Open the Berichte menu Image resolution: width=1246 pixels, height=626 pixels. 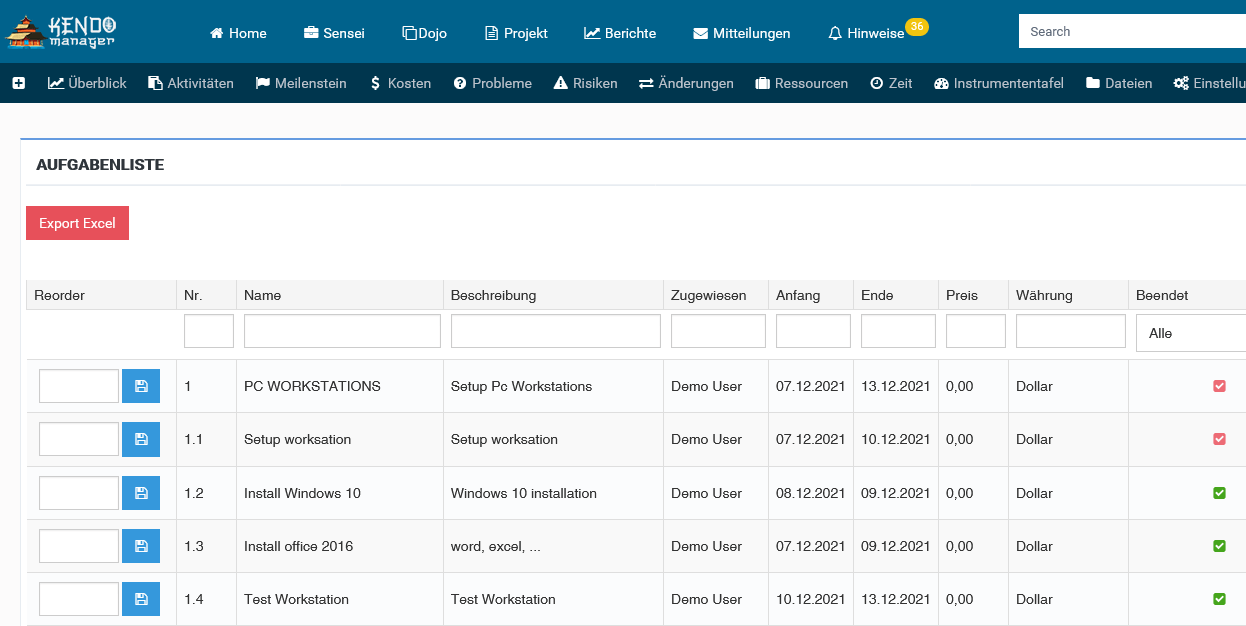[x=620, y=33]
